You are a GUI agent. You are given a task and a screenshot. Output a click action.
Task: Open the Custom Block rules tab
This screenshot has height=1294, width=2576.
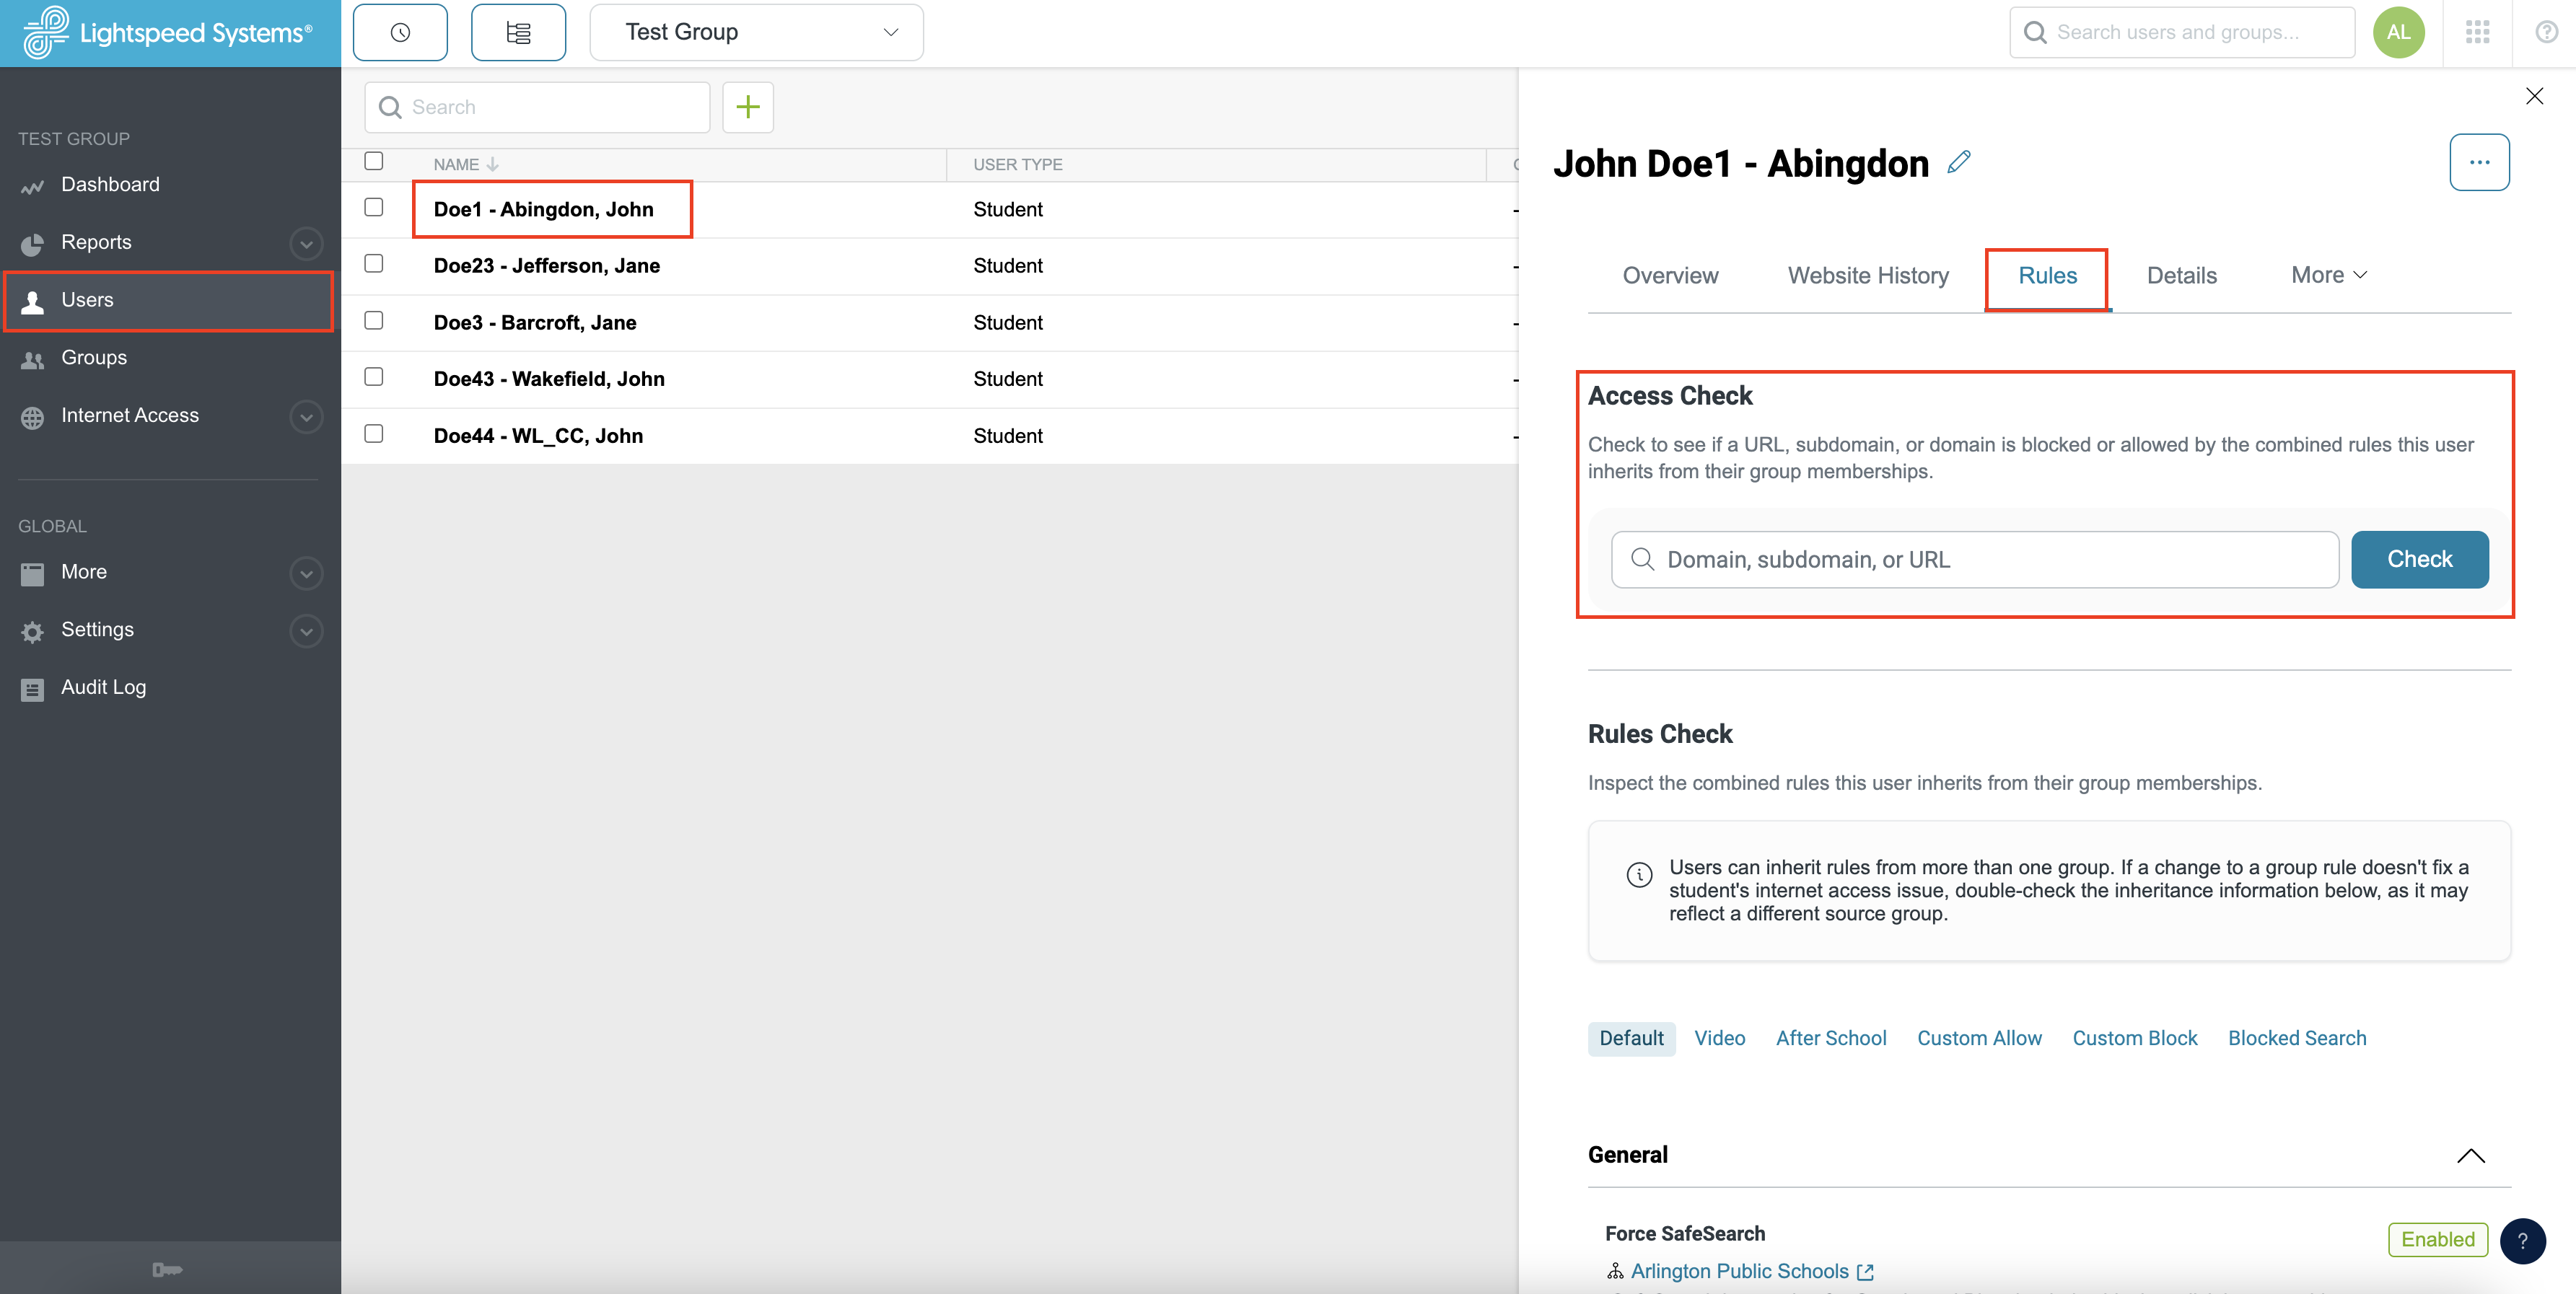(2134, 1038)
